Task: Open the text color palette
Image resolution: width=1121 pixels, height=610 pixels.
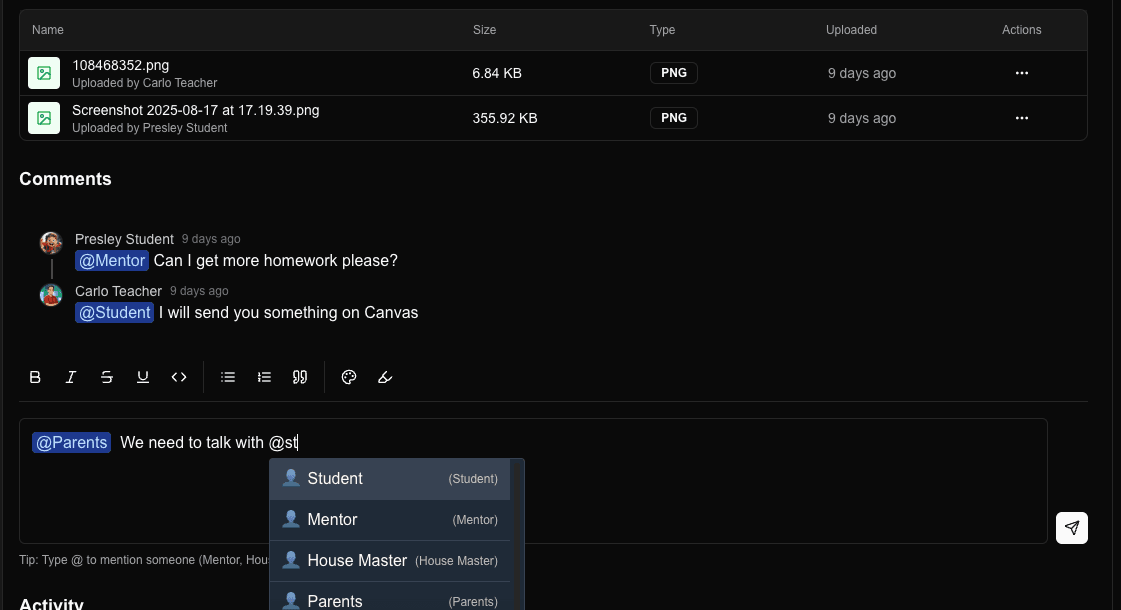Action: click(349, 377)
